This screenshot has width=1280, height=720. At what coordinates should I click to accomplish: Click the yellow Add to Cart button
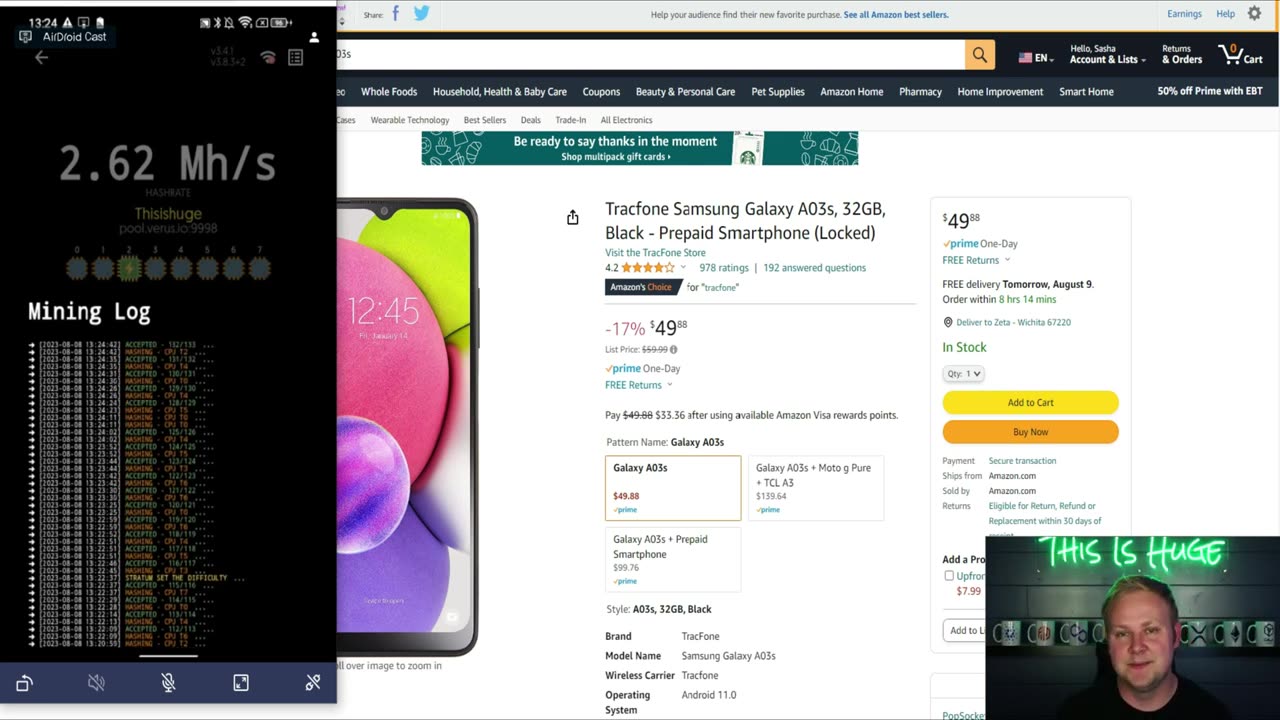coord(1030,402)
